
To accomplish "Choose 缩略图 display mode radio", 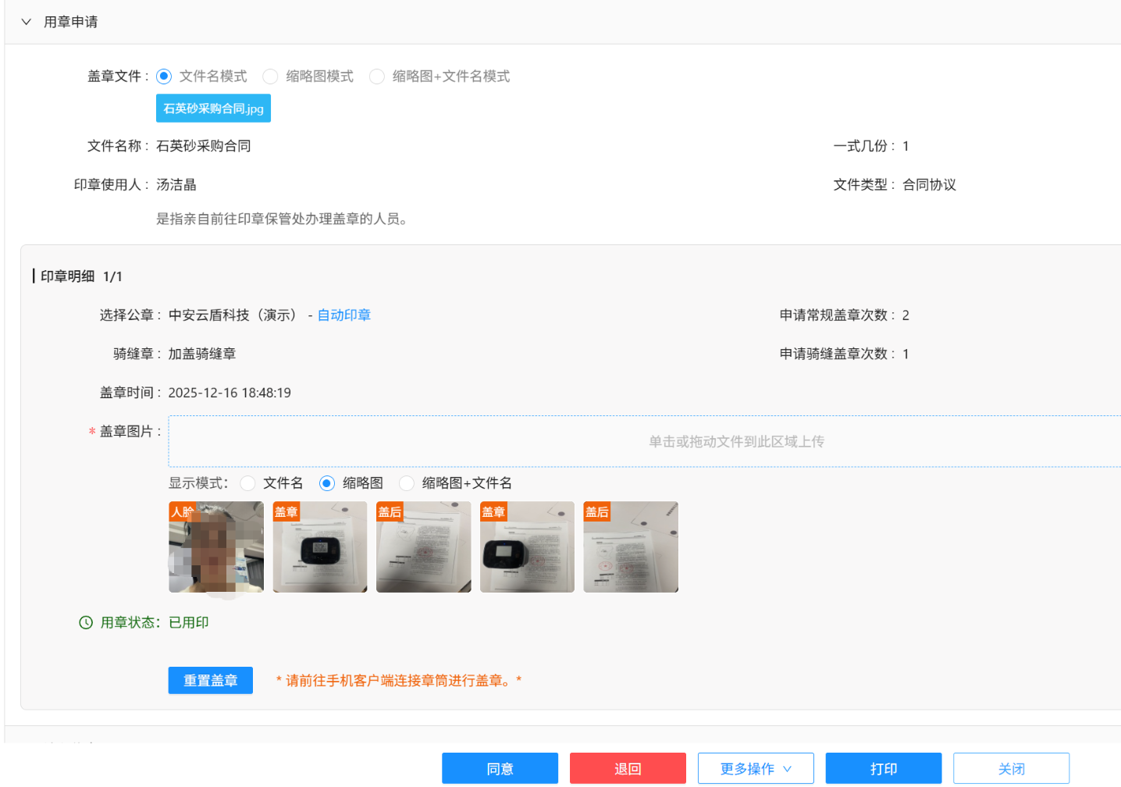I will point(327,483).
